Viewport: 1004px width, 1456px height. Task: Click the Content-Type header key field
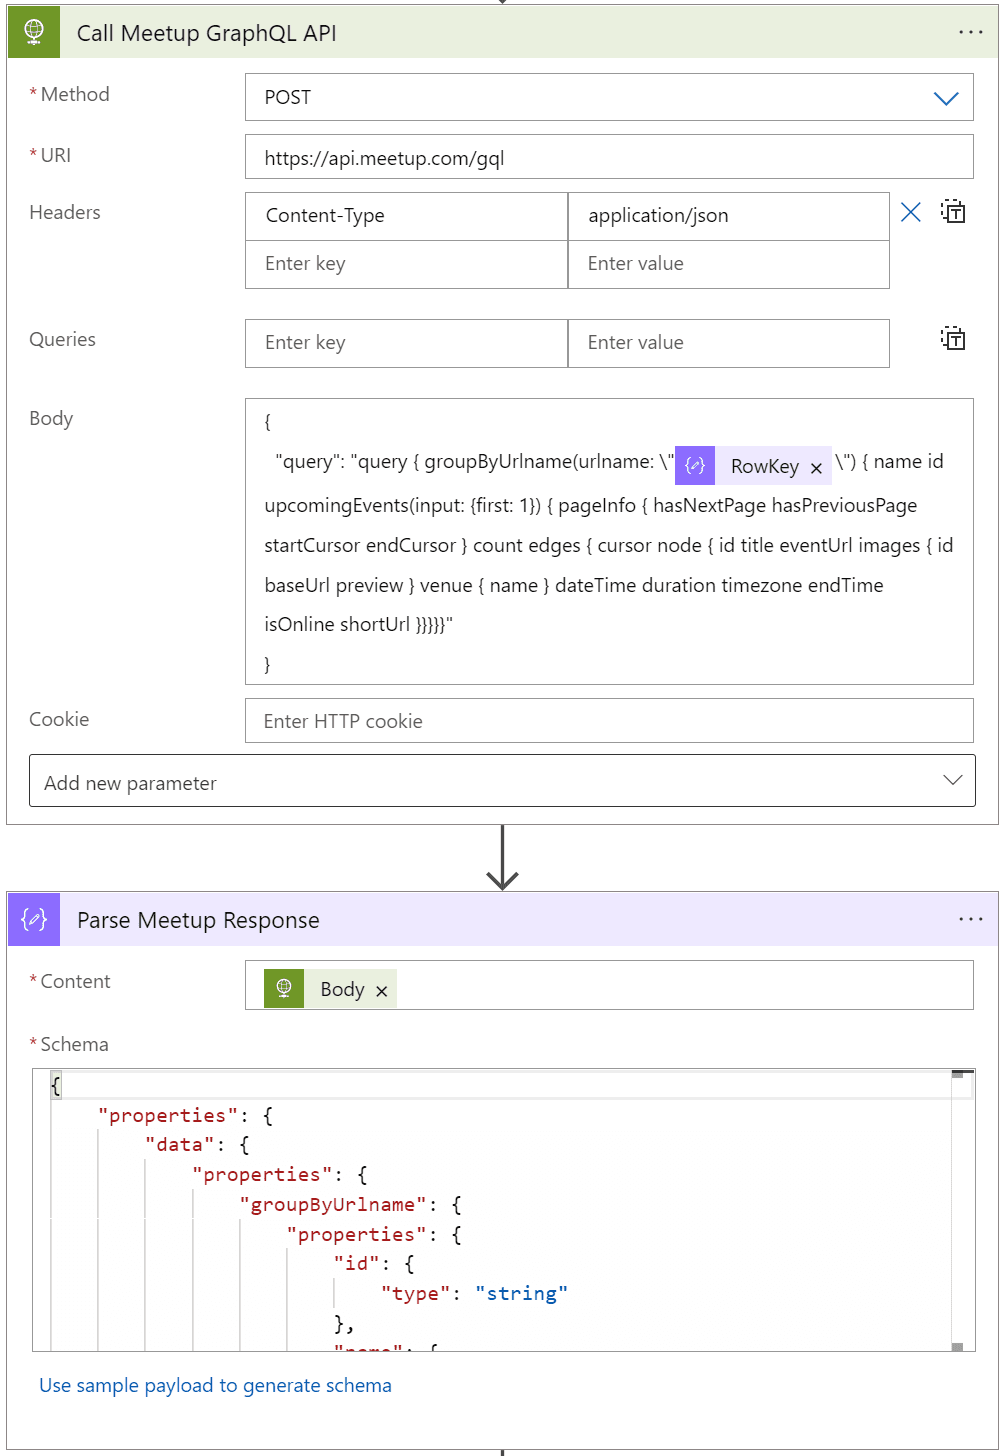[406, 216]
